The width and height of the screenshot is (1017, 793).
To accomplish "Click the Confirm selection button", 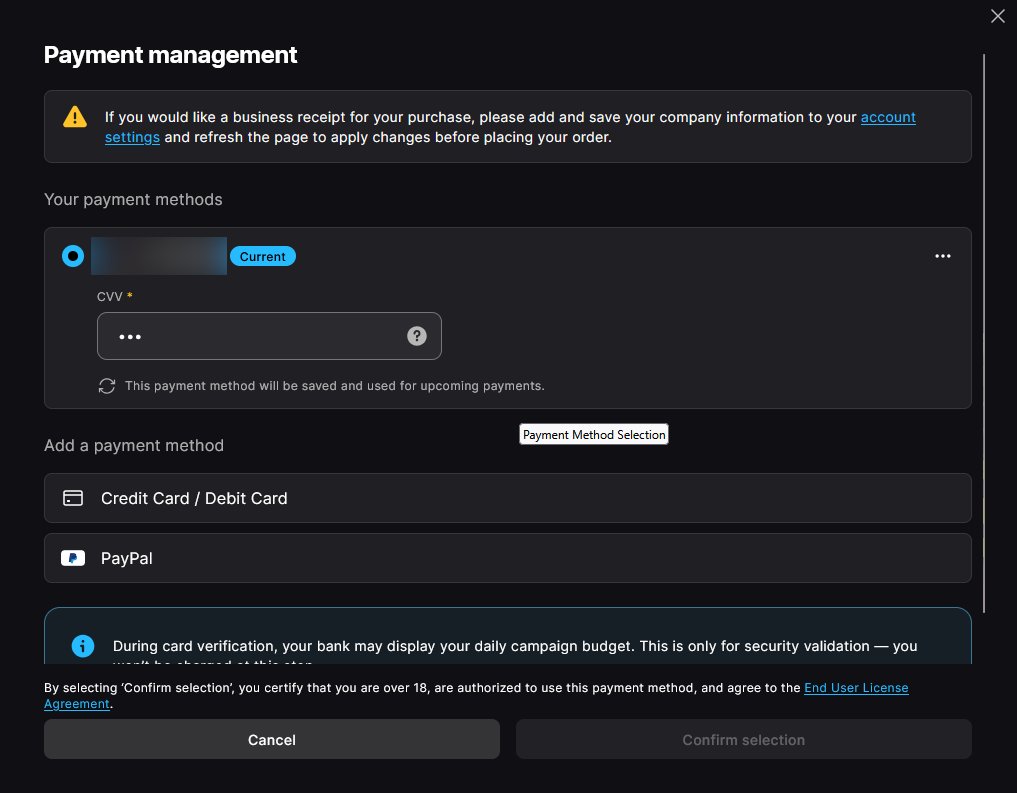I will pos(743,739).
